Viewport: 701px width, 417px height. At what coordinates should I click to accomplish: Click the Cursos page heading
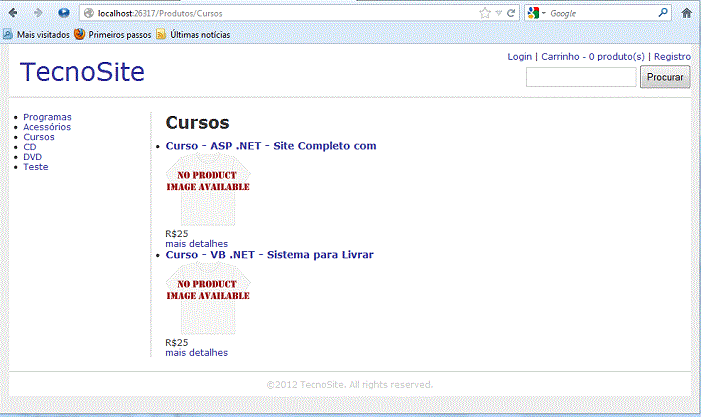point(197,123)
